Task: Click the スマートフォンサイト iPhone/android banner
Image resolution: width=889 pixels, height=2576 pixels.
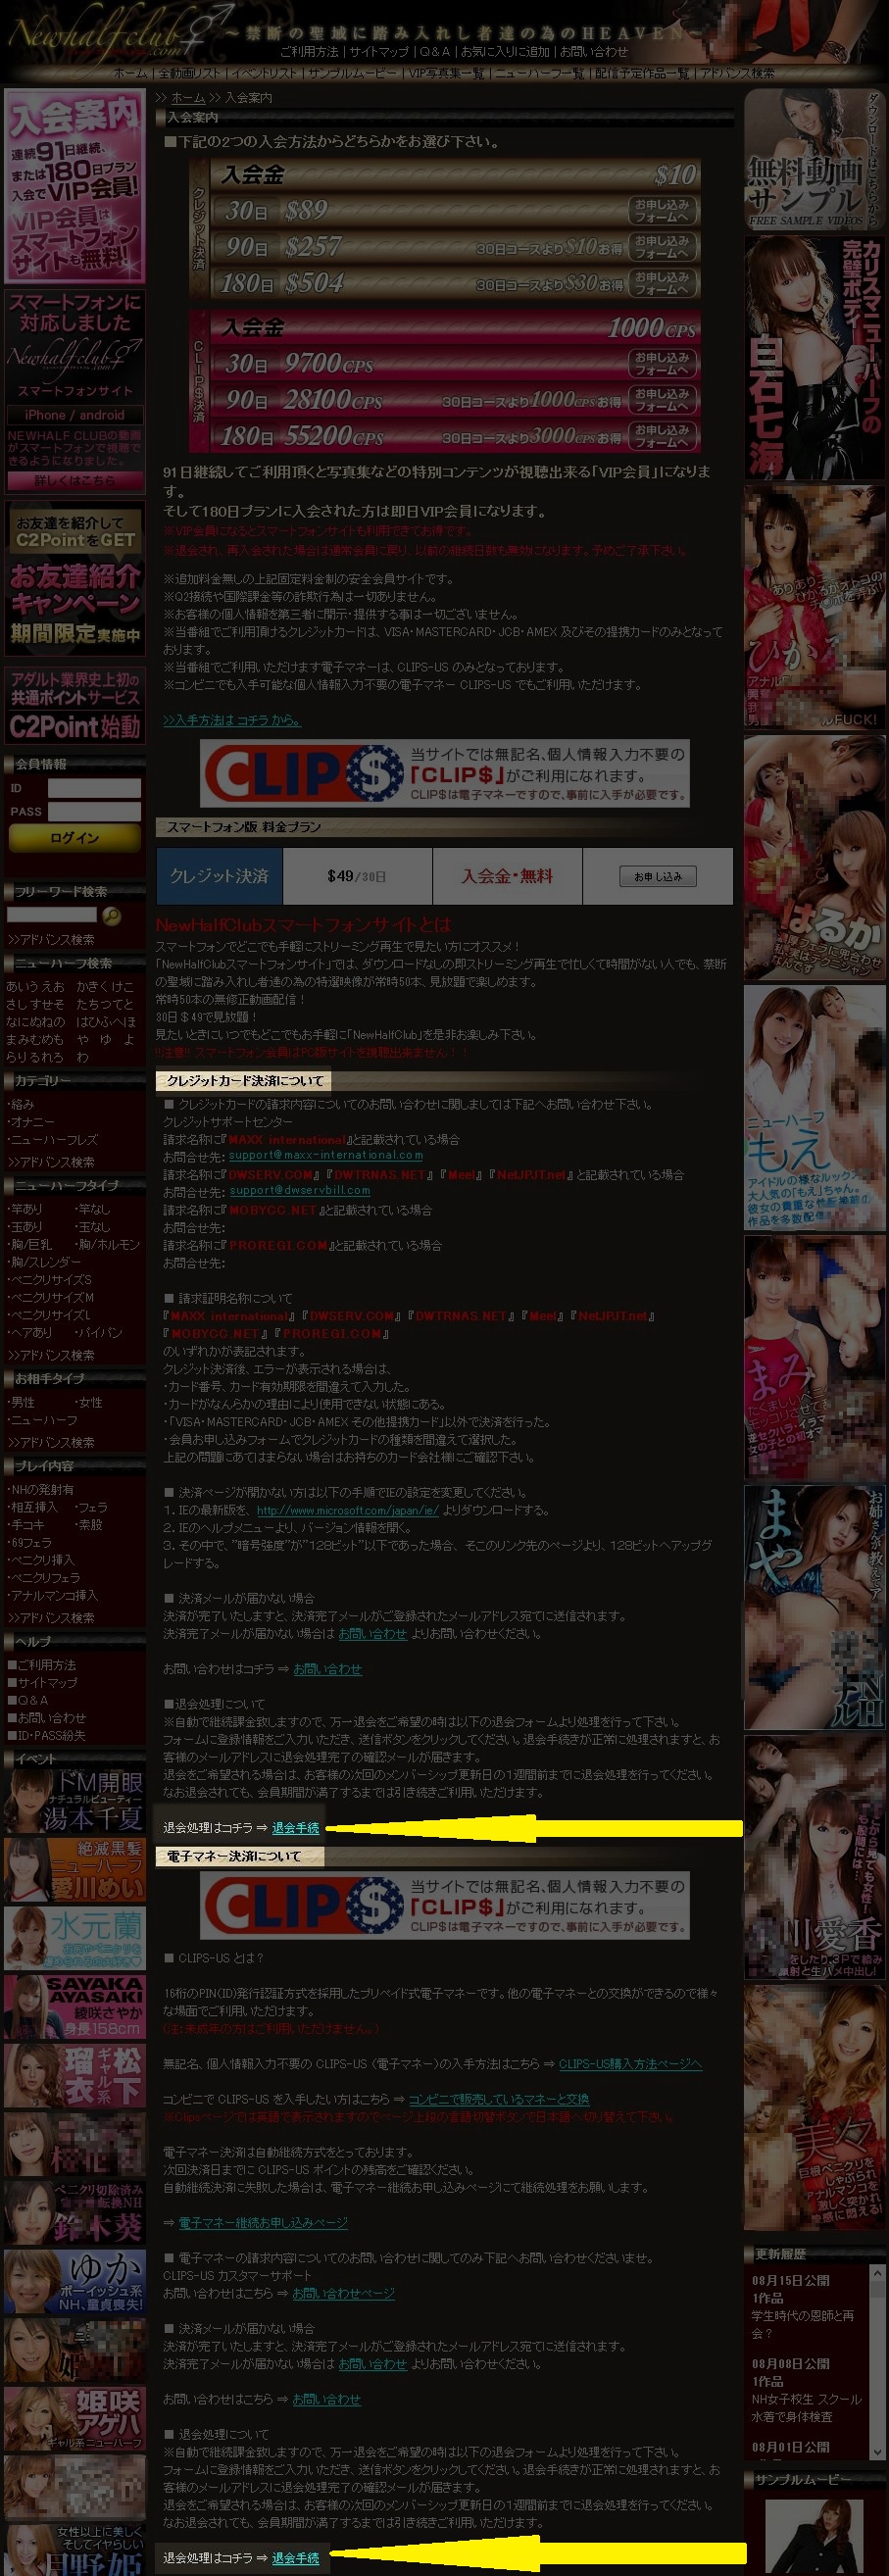Action: (x=74, y=391)
